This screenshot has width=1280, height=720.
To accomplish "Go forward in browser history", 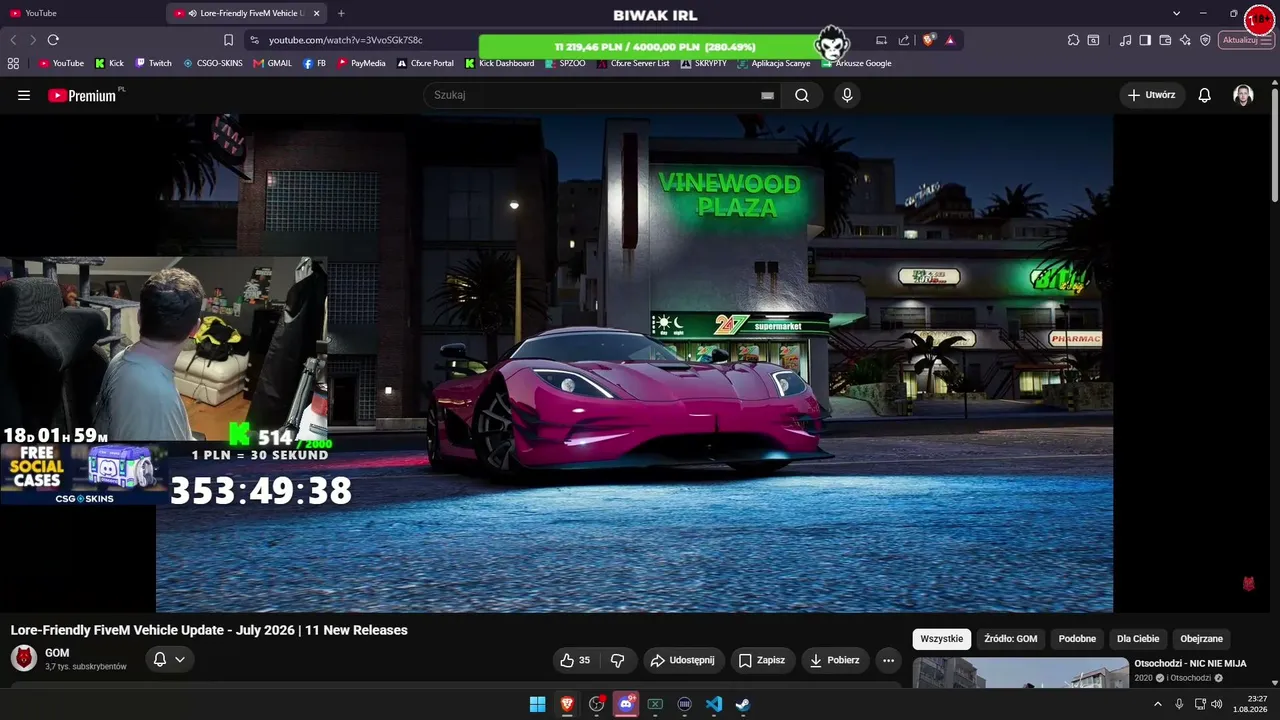I will 32,40.
